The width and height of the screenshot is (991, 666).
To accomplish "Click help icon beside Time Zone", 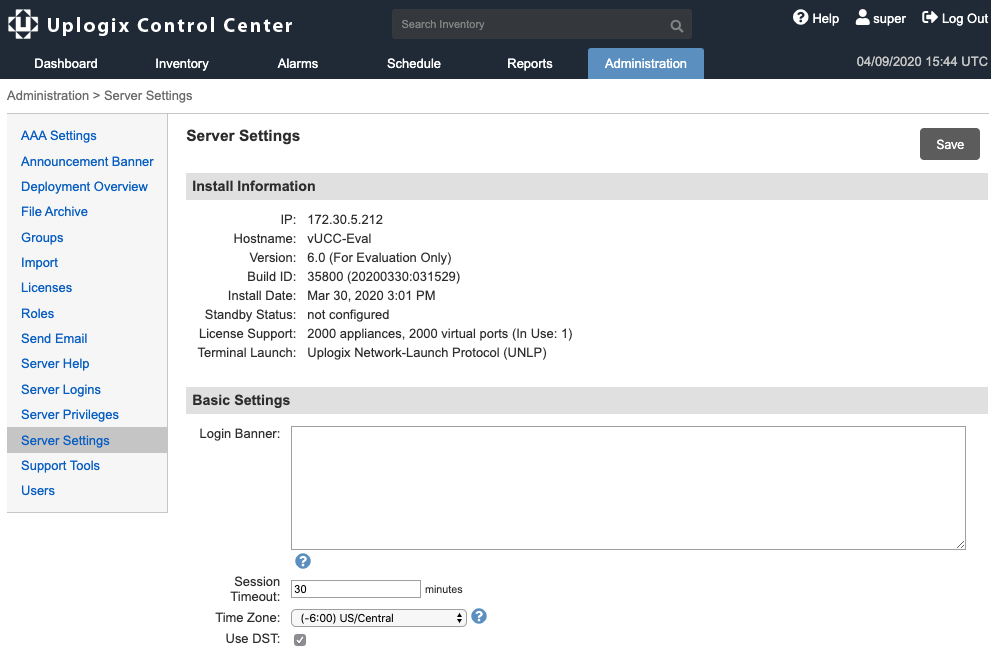I will click(479, 616).
